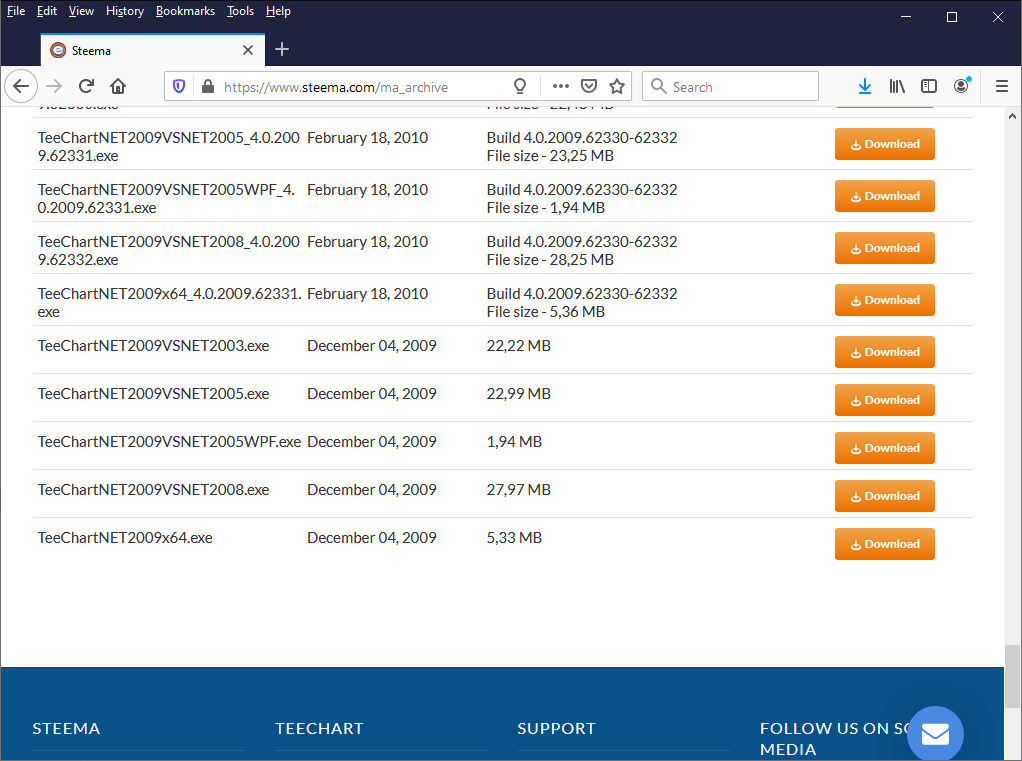Click the SUPPORT footer heading
Screen dimensions: 1022x761
pos(557,728)
